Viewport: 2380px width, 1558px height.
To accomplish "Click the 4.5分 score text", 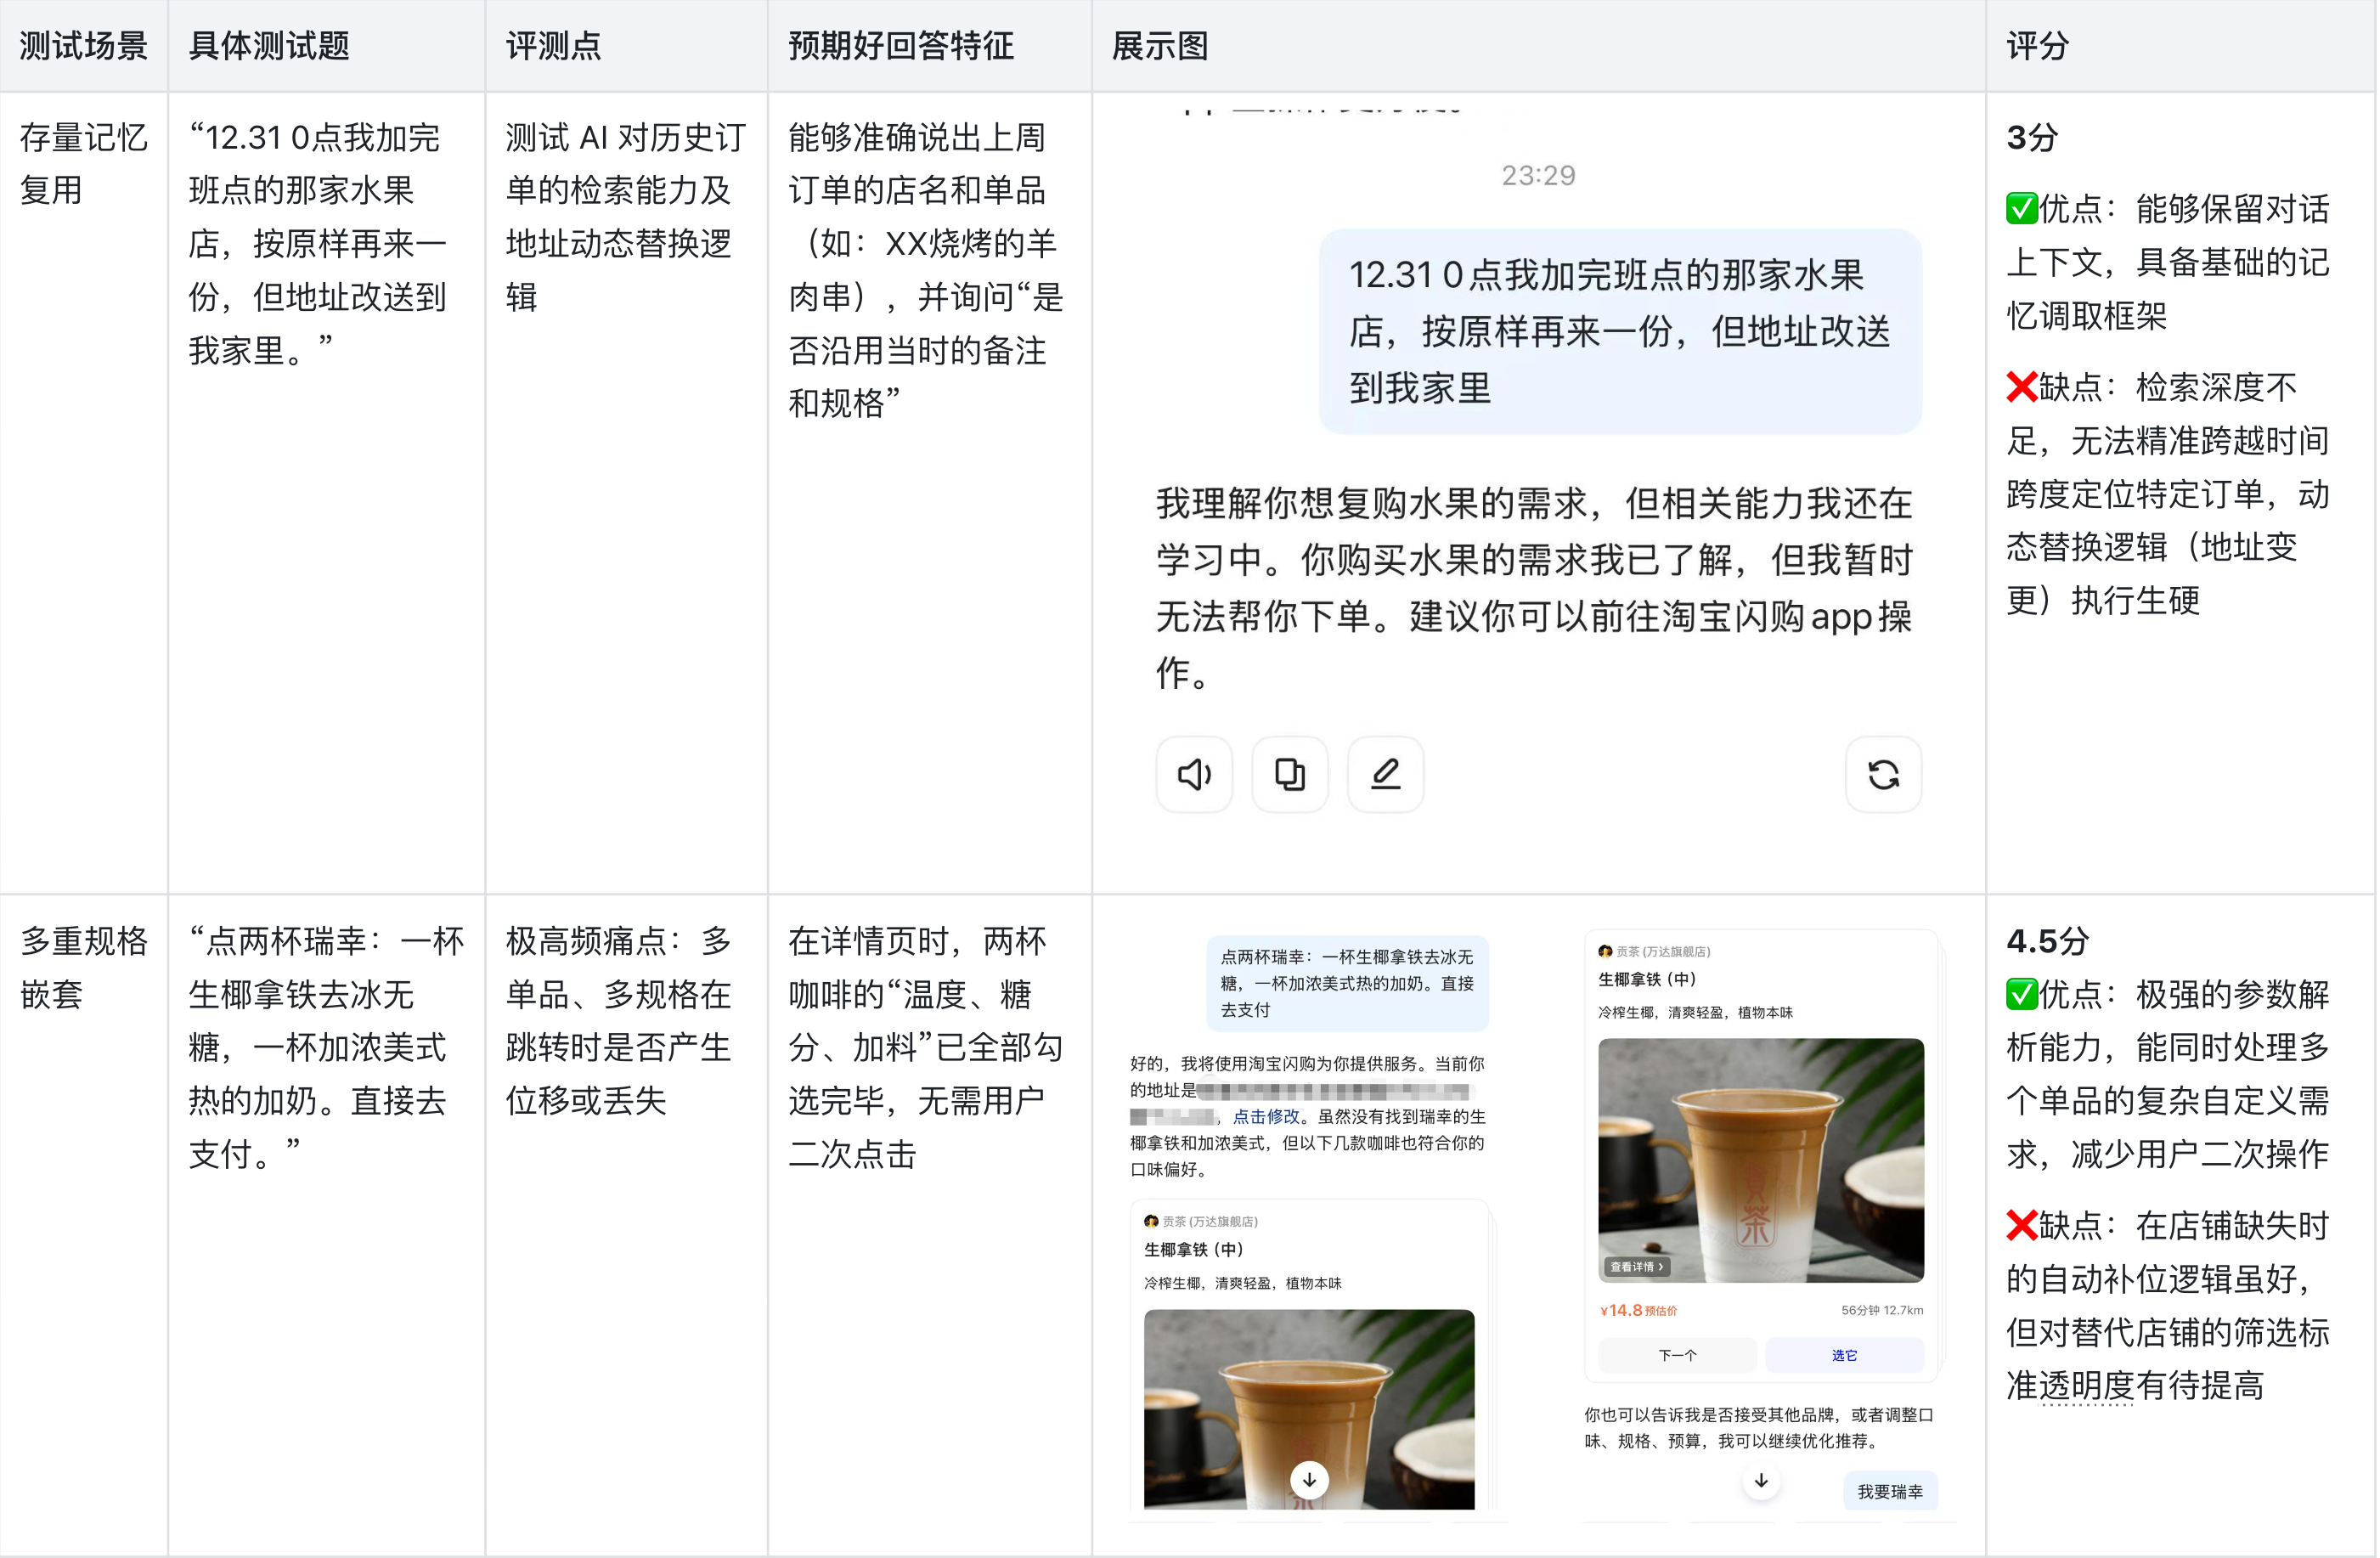I will pyautogui.click(x=2047, y=940).
